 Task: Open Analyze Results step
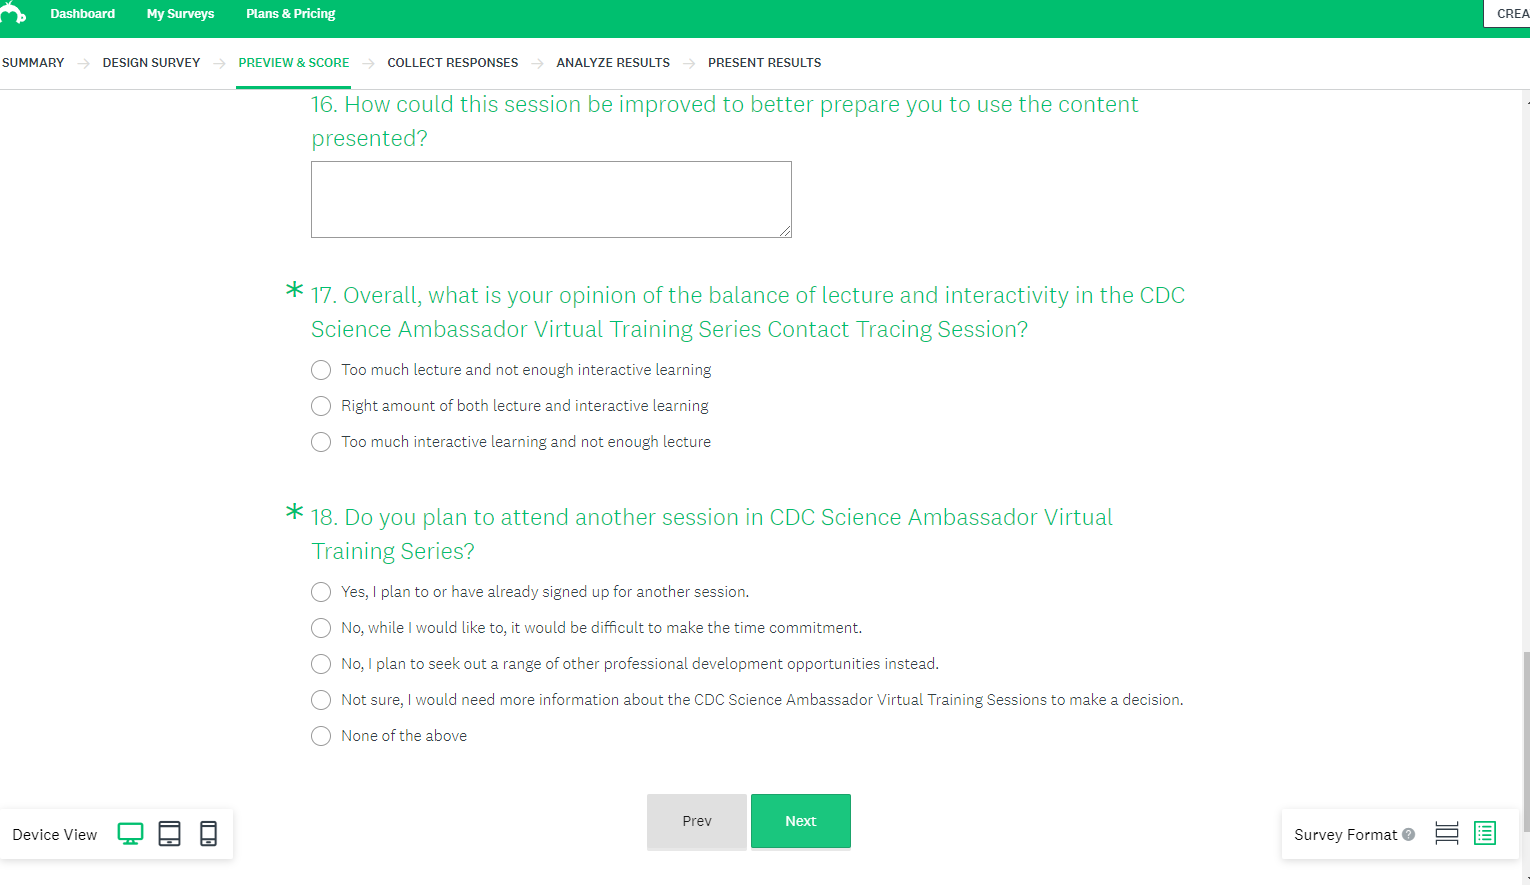coord(613,63)
